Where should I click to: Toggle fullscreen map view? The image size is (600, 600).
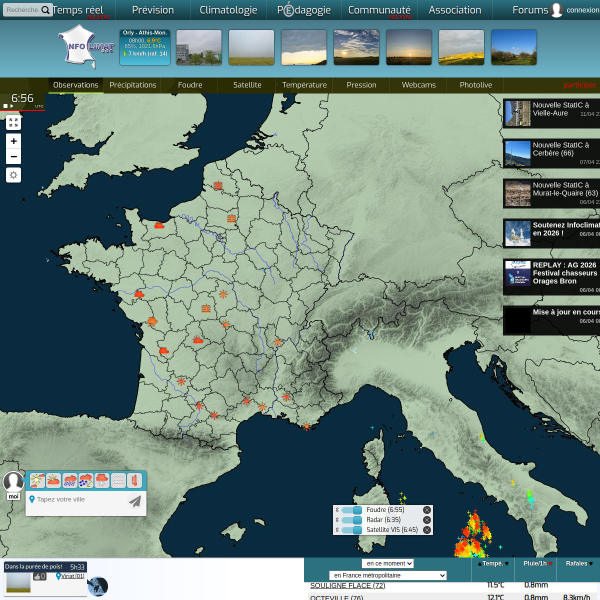pos(13,122)
